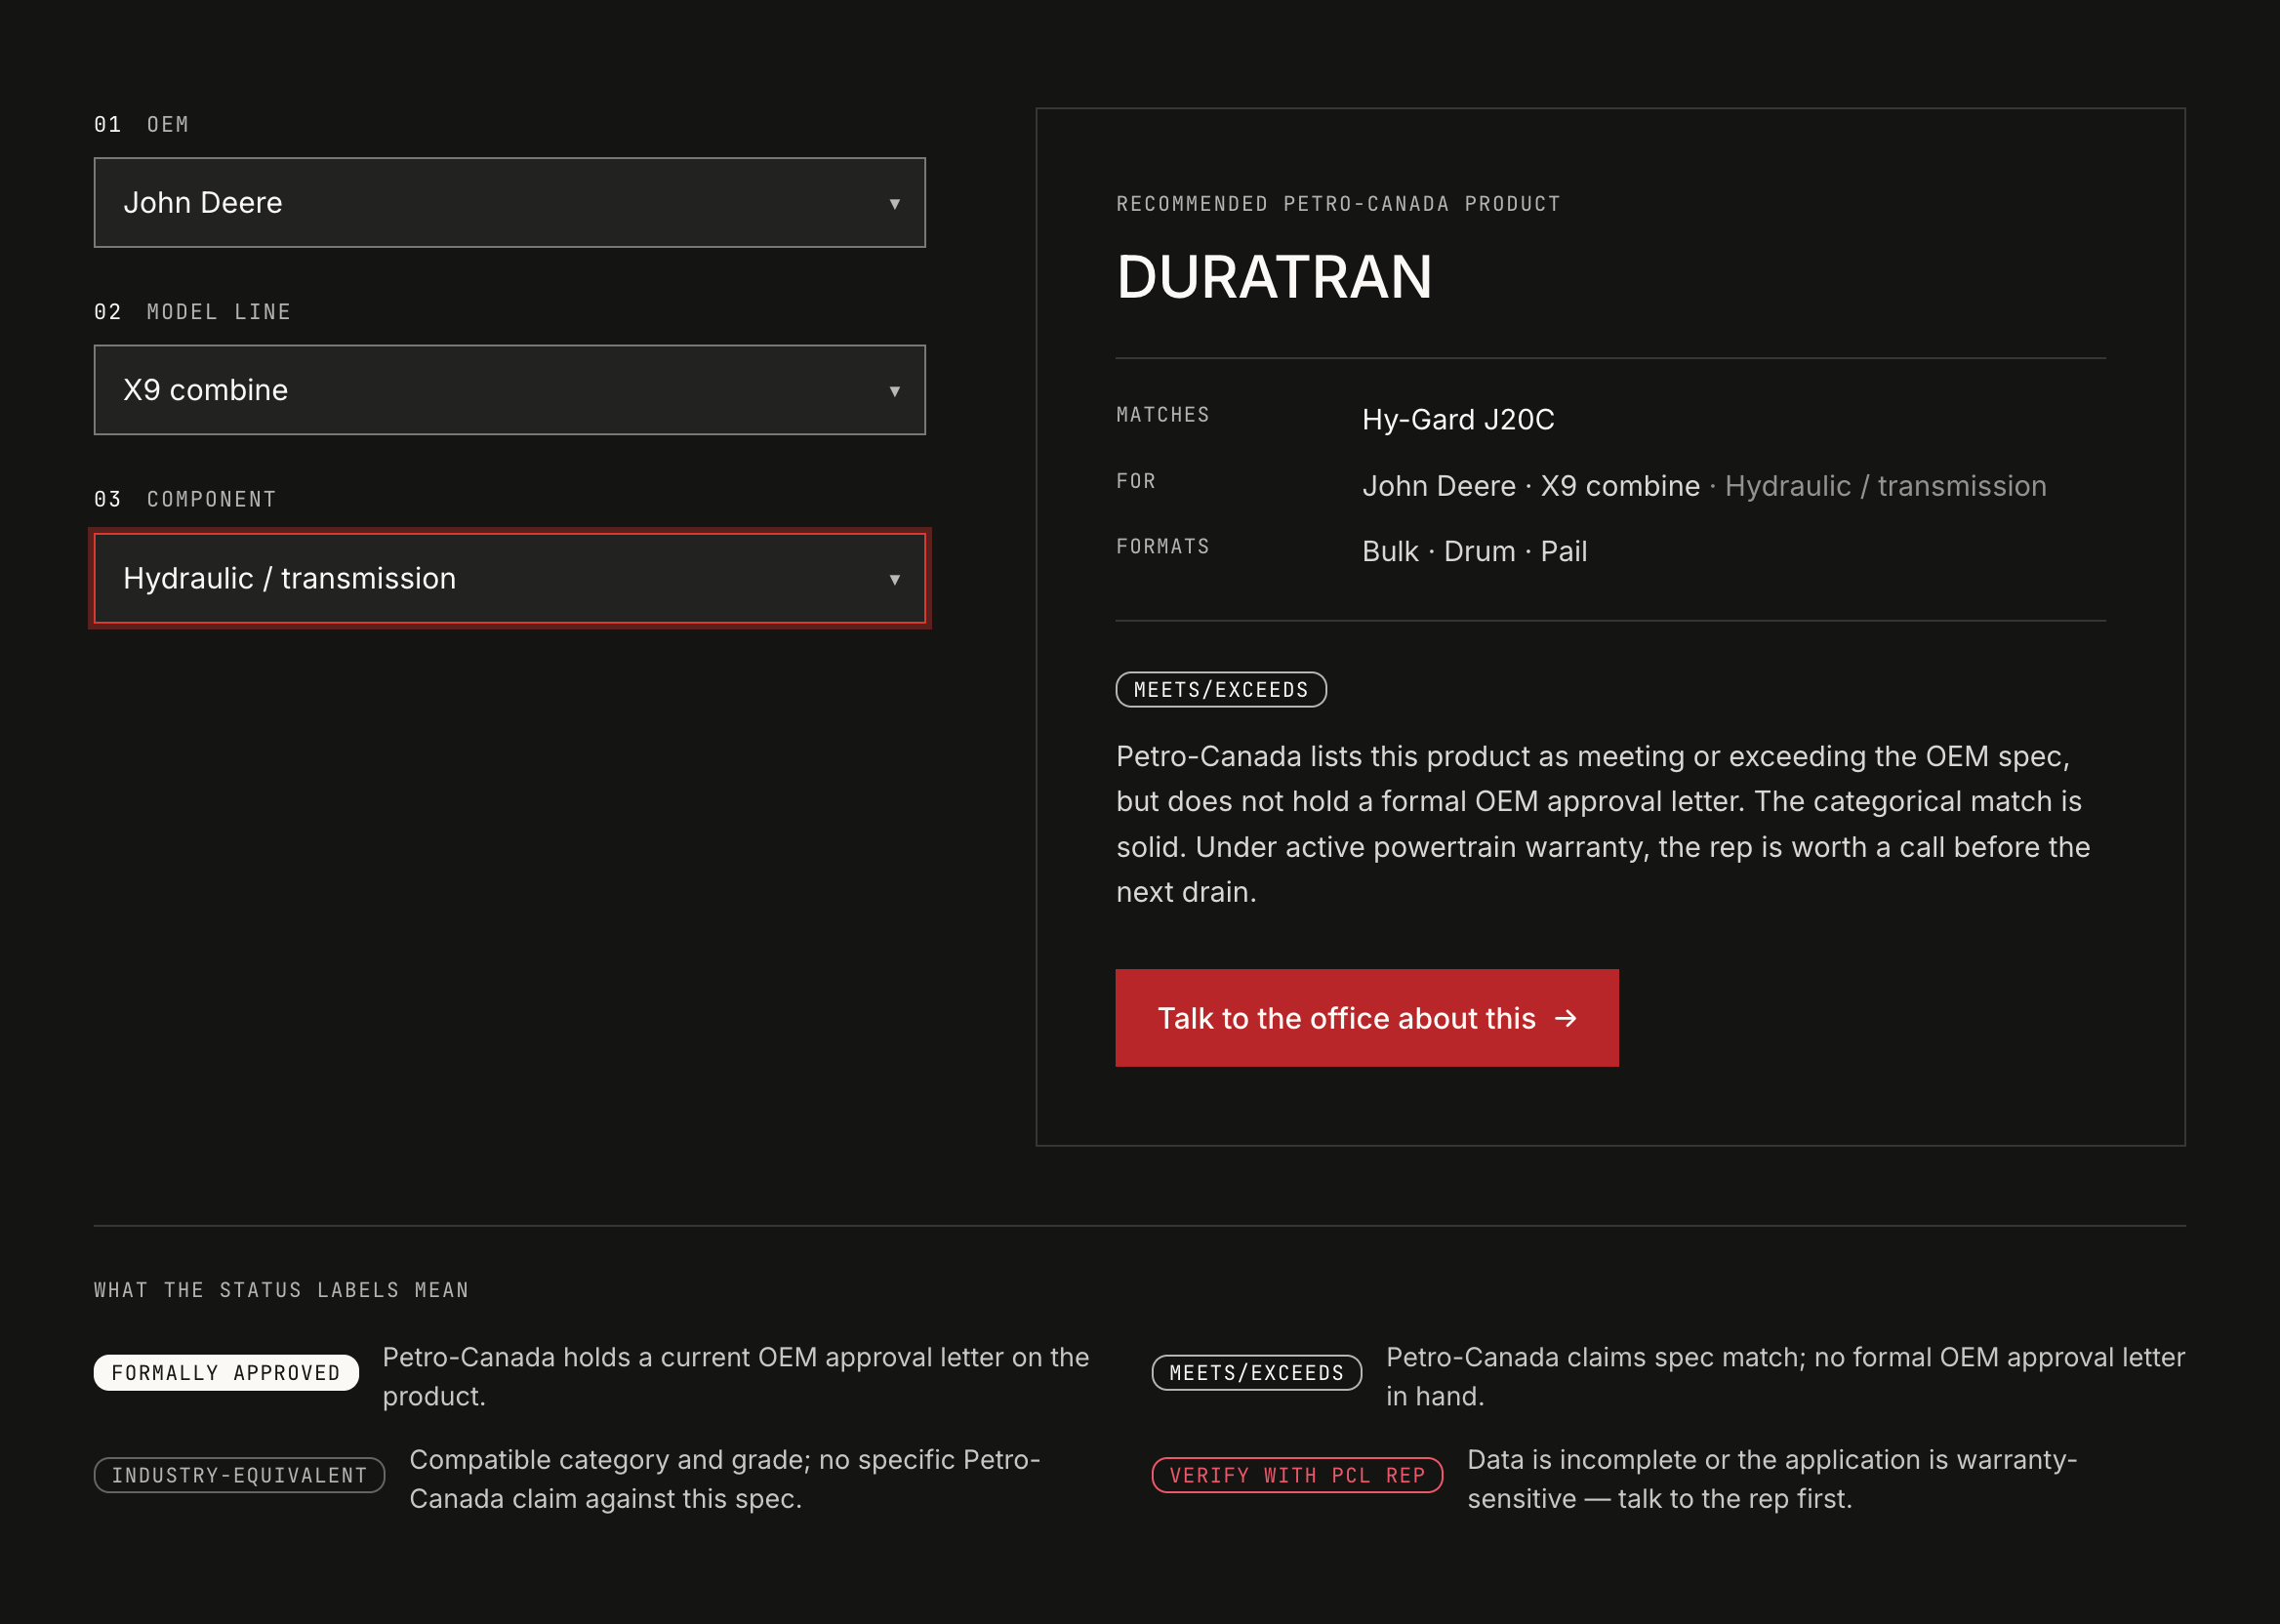Click the WHAT THE STATUS LABELS MEAN heading

pos(281,1290)
